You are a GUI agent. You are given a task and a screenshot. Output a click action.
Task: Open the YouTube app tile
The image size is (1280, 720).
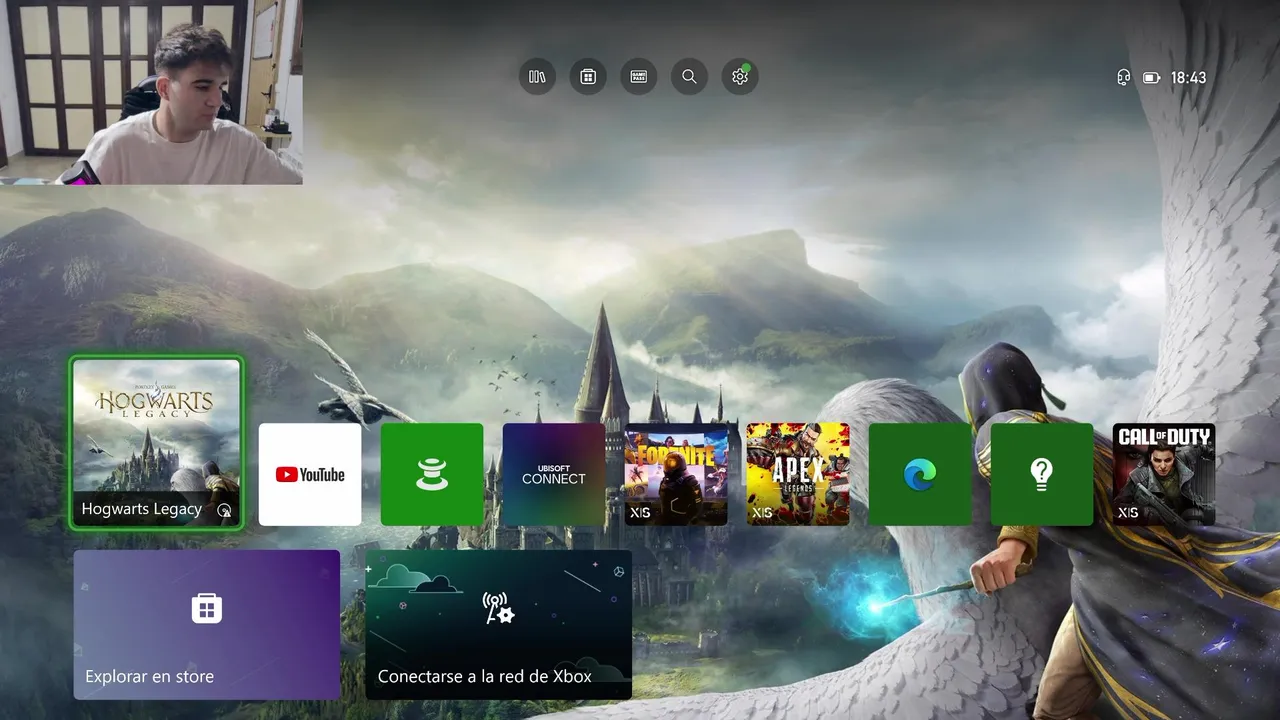pos(310,474)
